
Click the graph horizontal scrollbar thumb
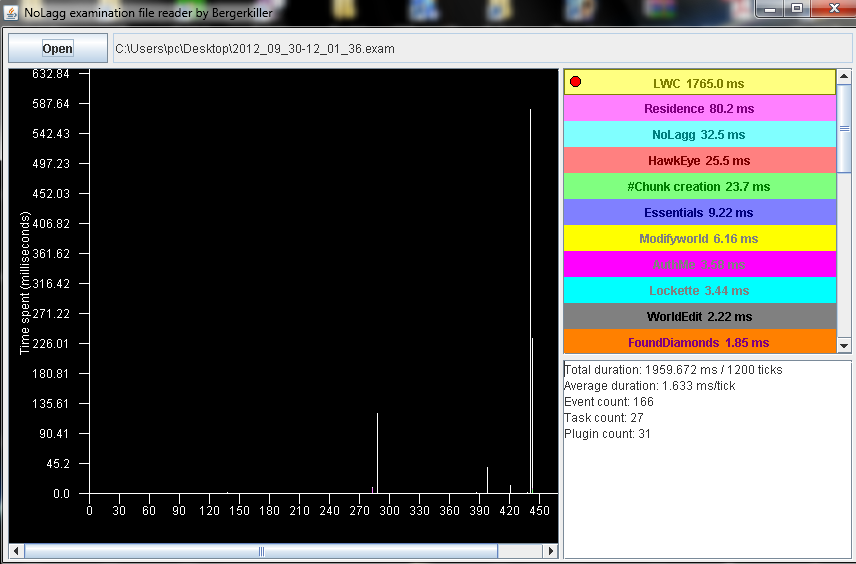pyautogui.click(x=261, y=551)
